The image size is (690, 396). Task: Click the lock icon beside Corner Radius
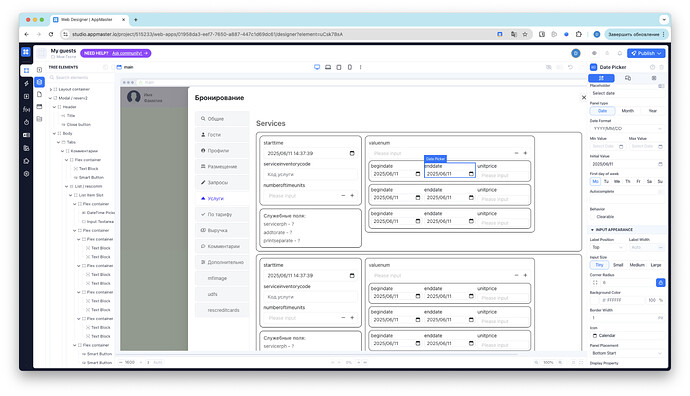661,282
